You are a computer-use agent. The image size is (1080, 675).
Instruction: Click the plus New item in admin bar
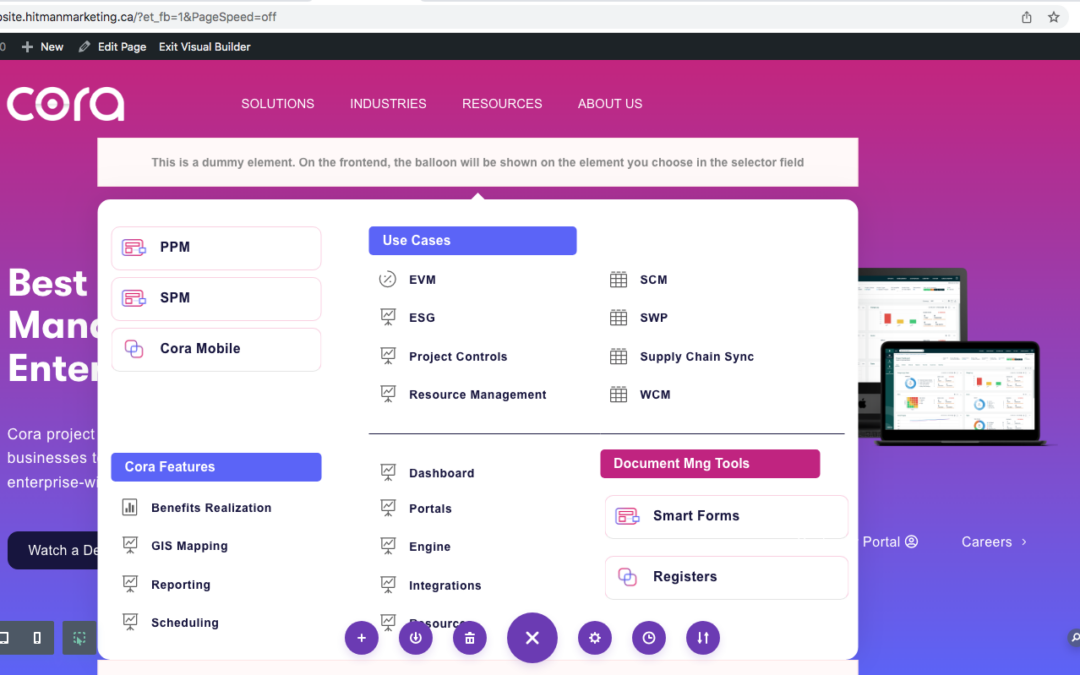43,47
